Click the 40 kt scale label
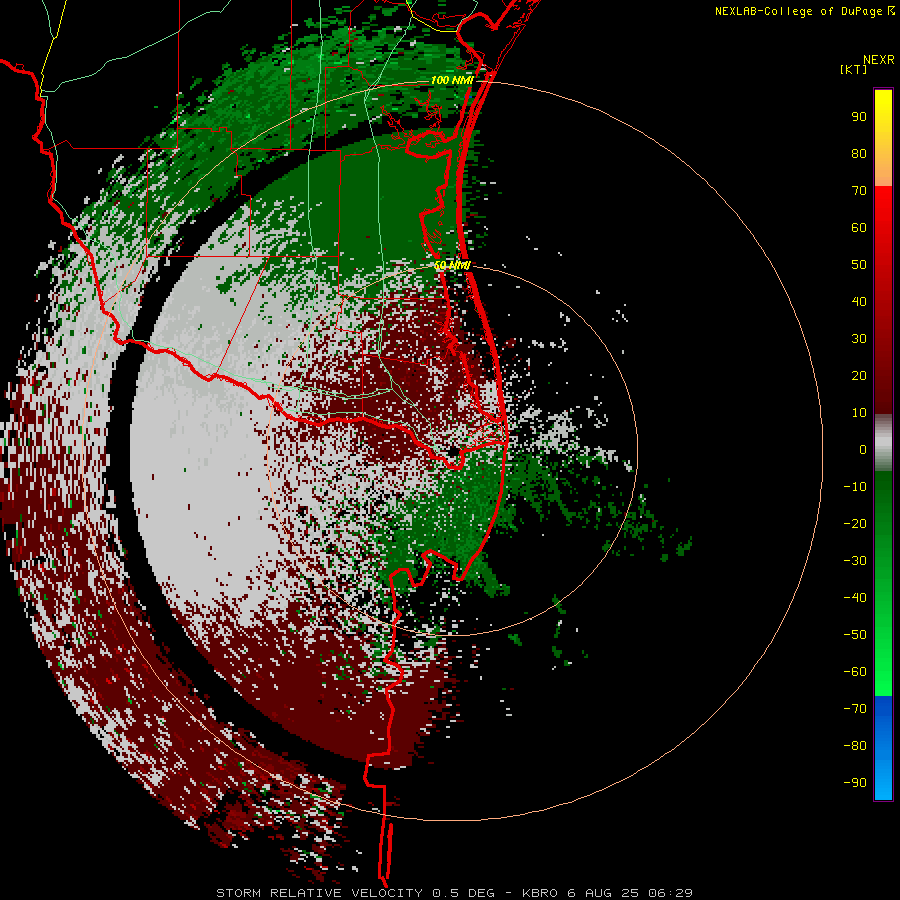900x900 pixels. coord(859,302)
